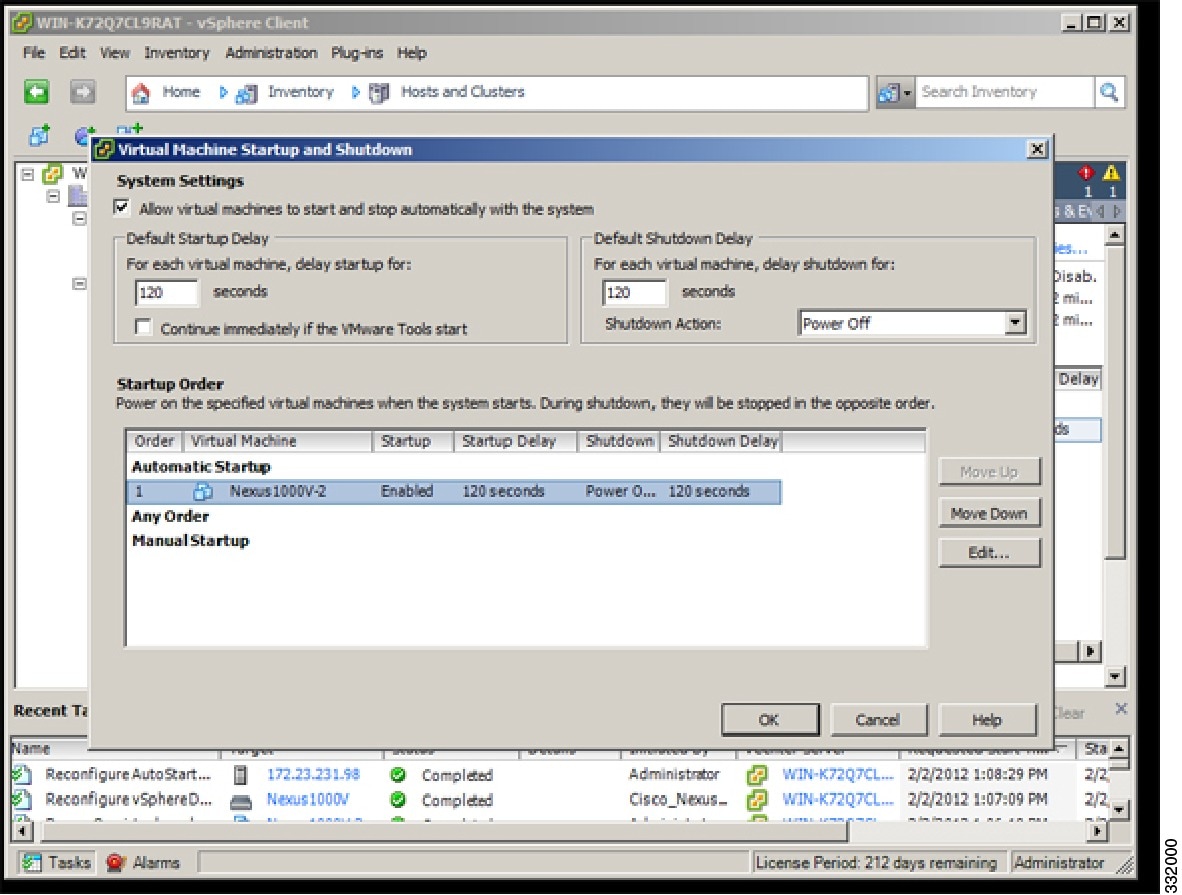Close the Startup and Shutdown dialog
1182x895 pixels.
[x=1037, y=149]
